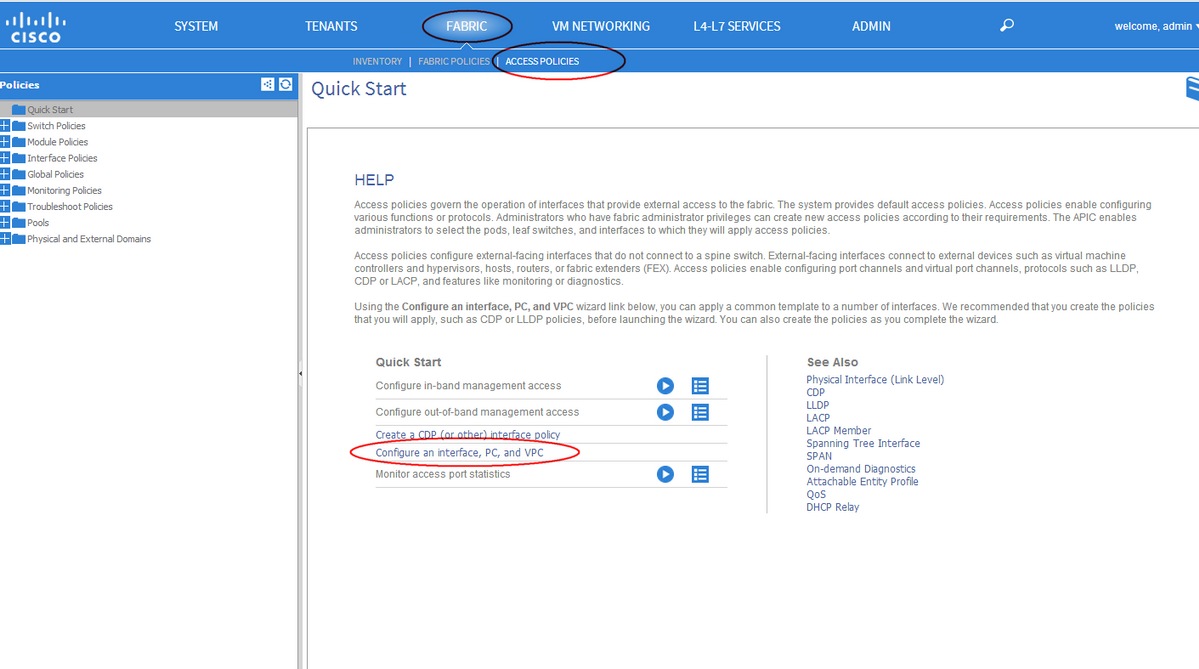
Task: Click the refresh icon on the Policies panel
Action: point(285,84)
